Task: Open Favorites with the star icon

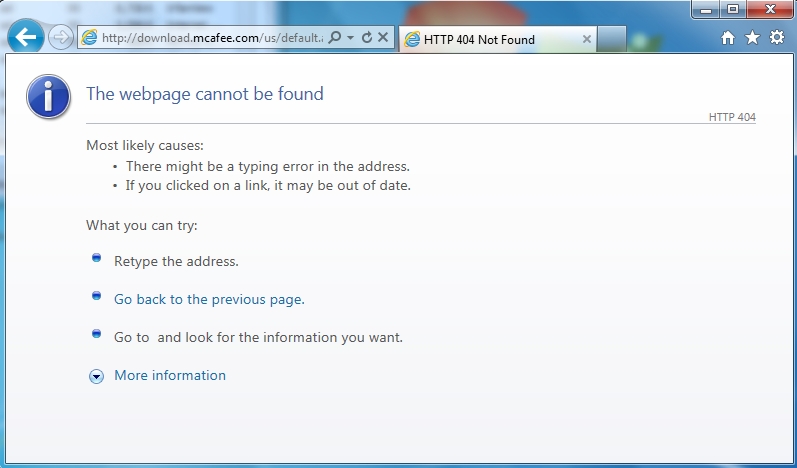Action: pyautogui.click(x=752, y=38)
